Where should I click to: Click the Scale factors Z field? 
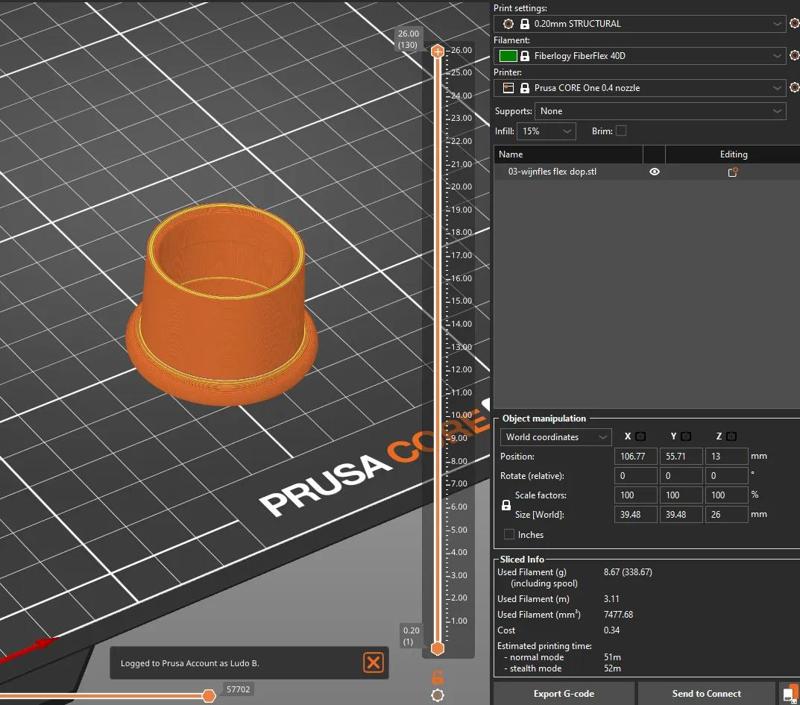(x=727, y=495)
